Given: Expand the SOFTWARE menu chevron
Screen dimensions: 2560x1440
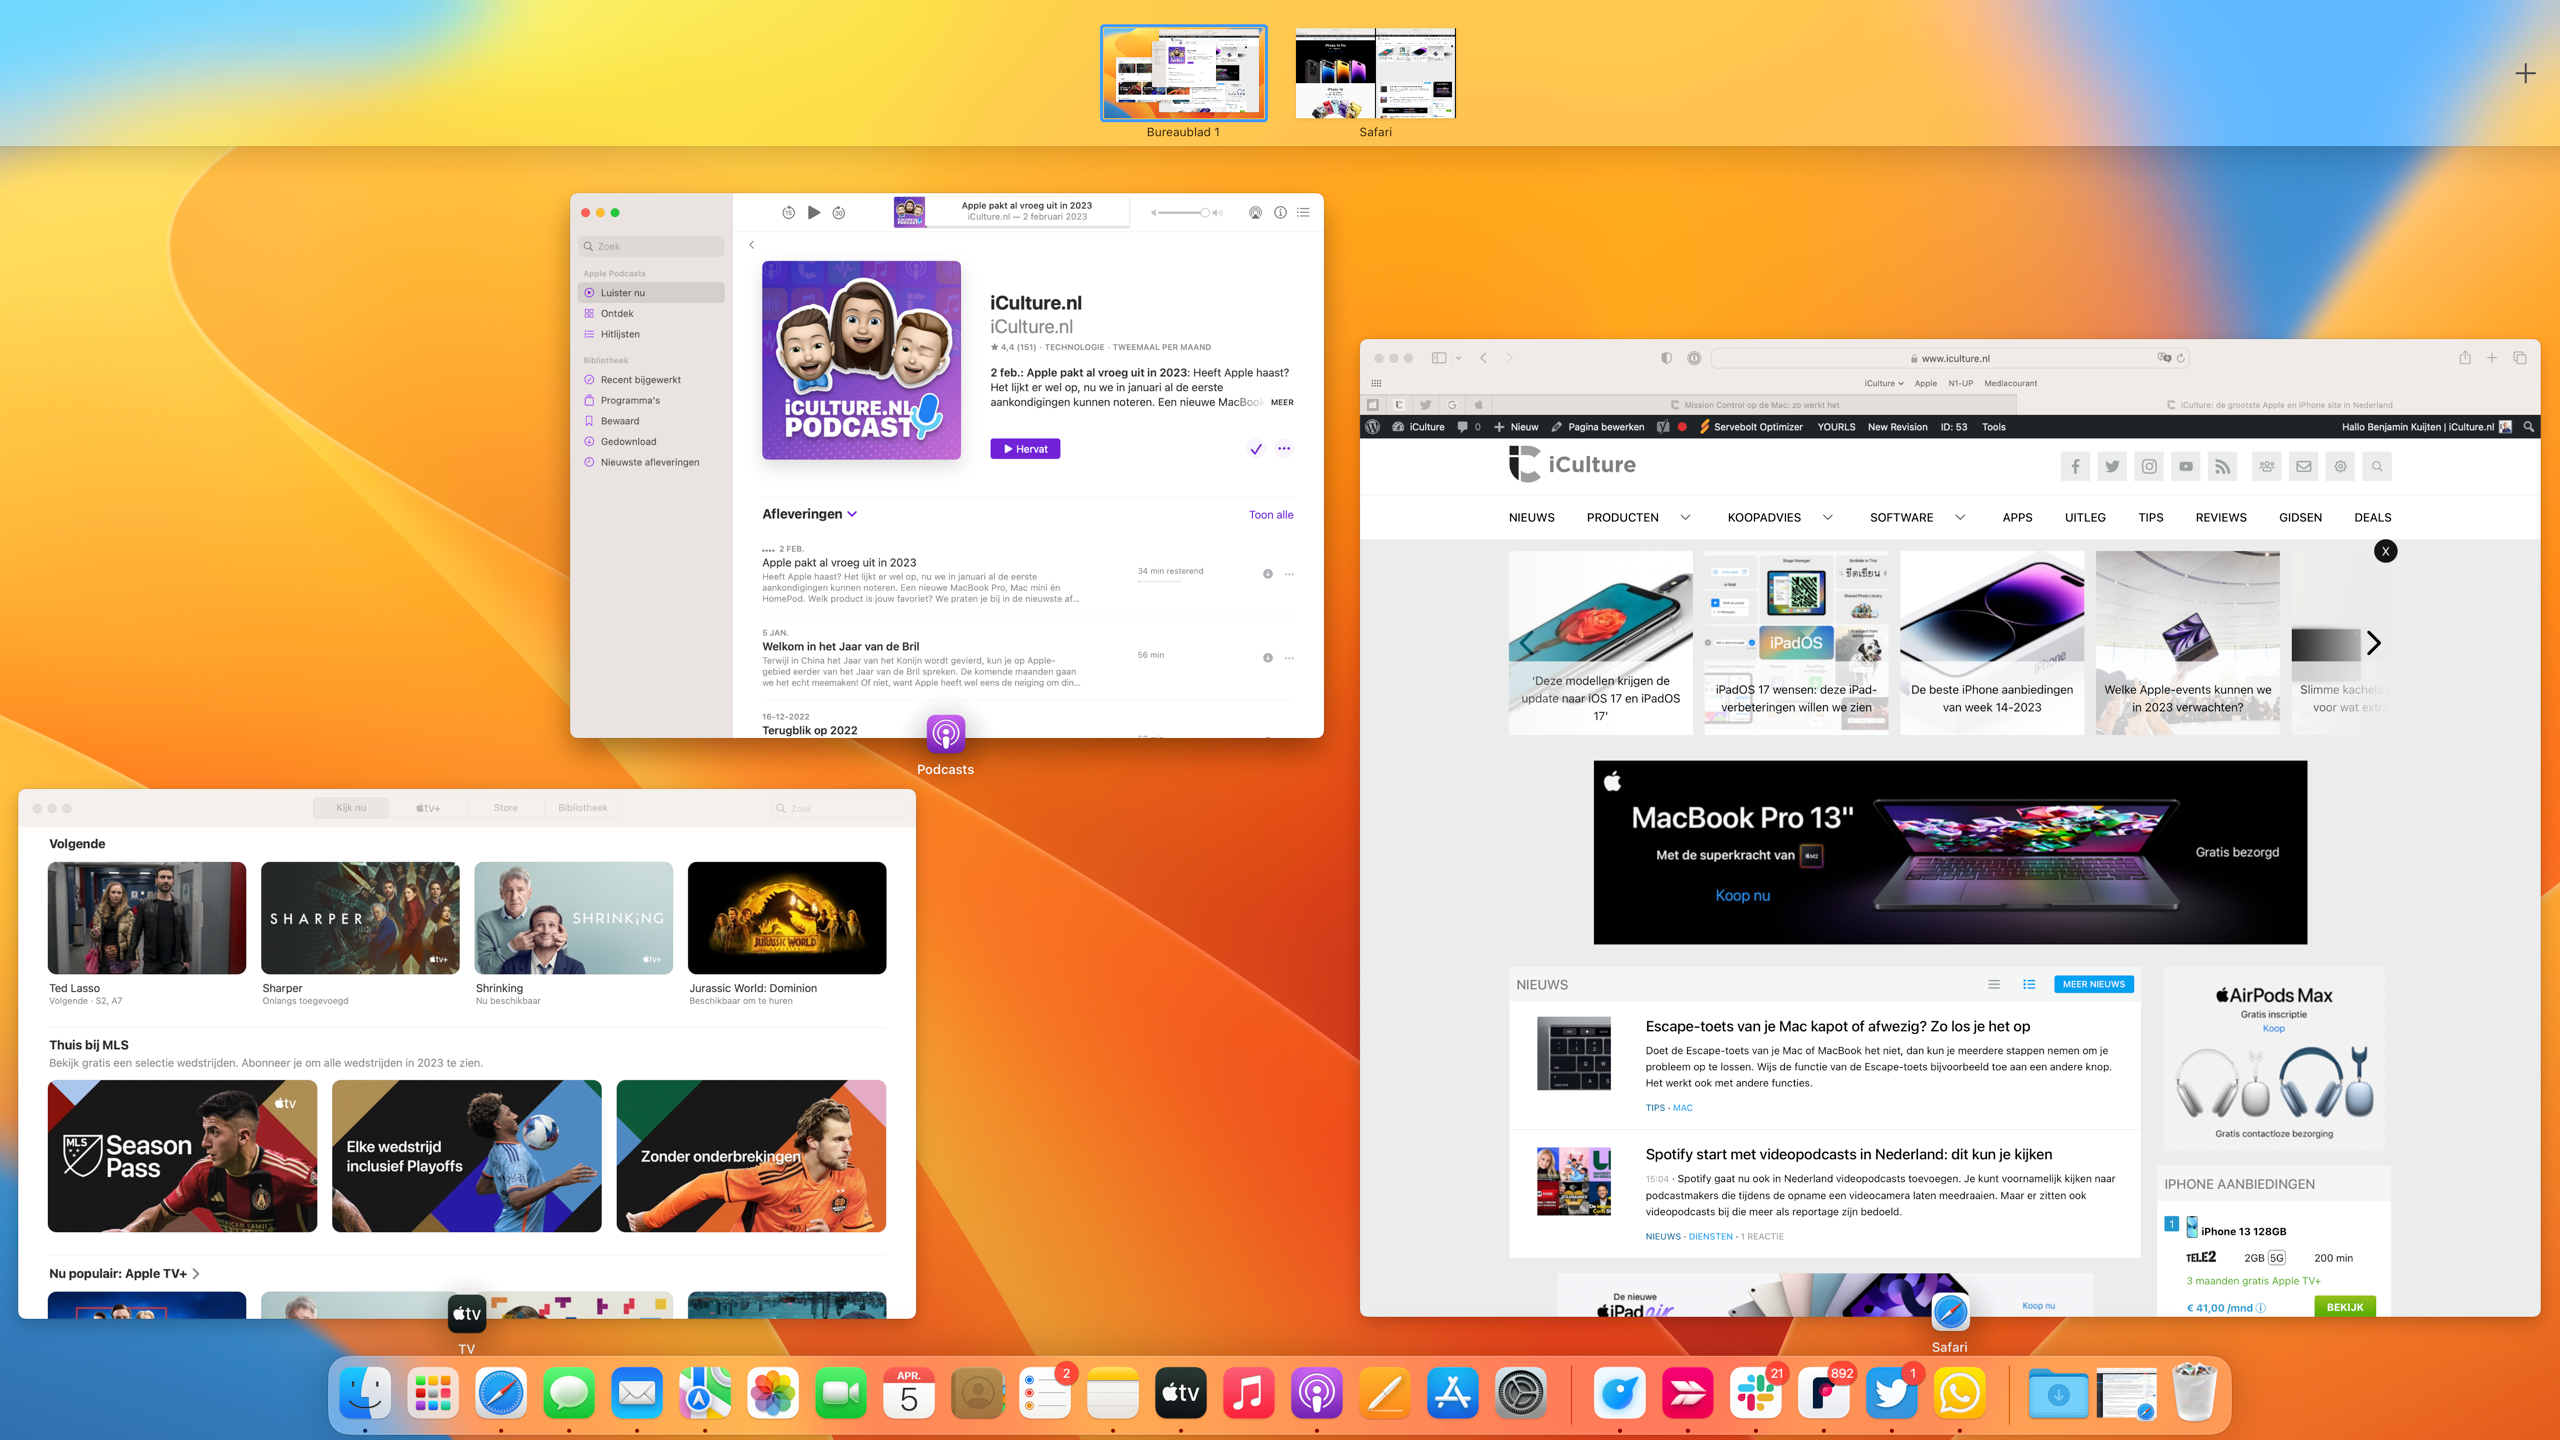Looking at the screenshot, I should point(1960,518).
